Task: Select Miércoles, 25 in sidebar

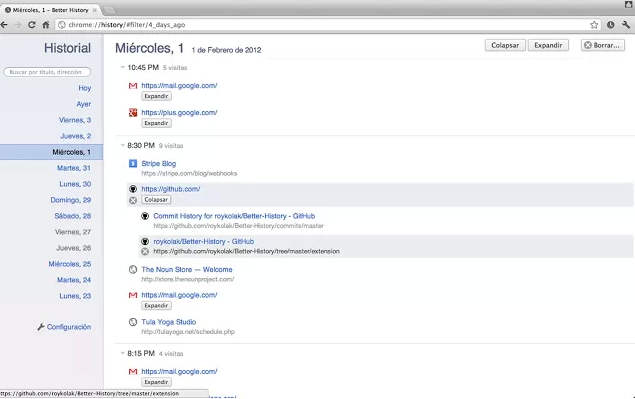Action: pos(70,264)
